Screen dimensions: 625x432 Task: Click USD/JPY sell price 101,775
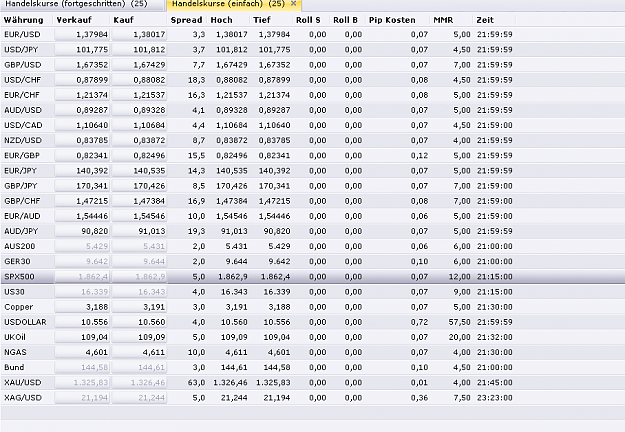coord(82,50)
